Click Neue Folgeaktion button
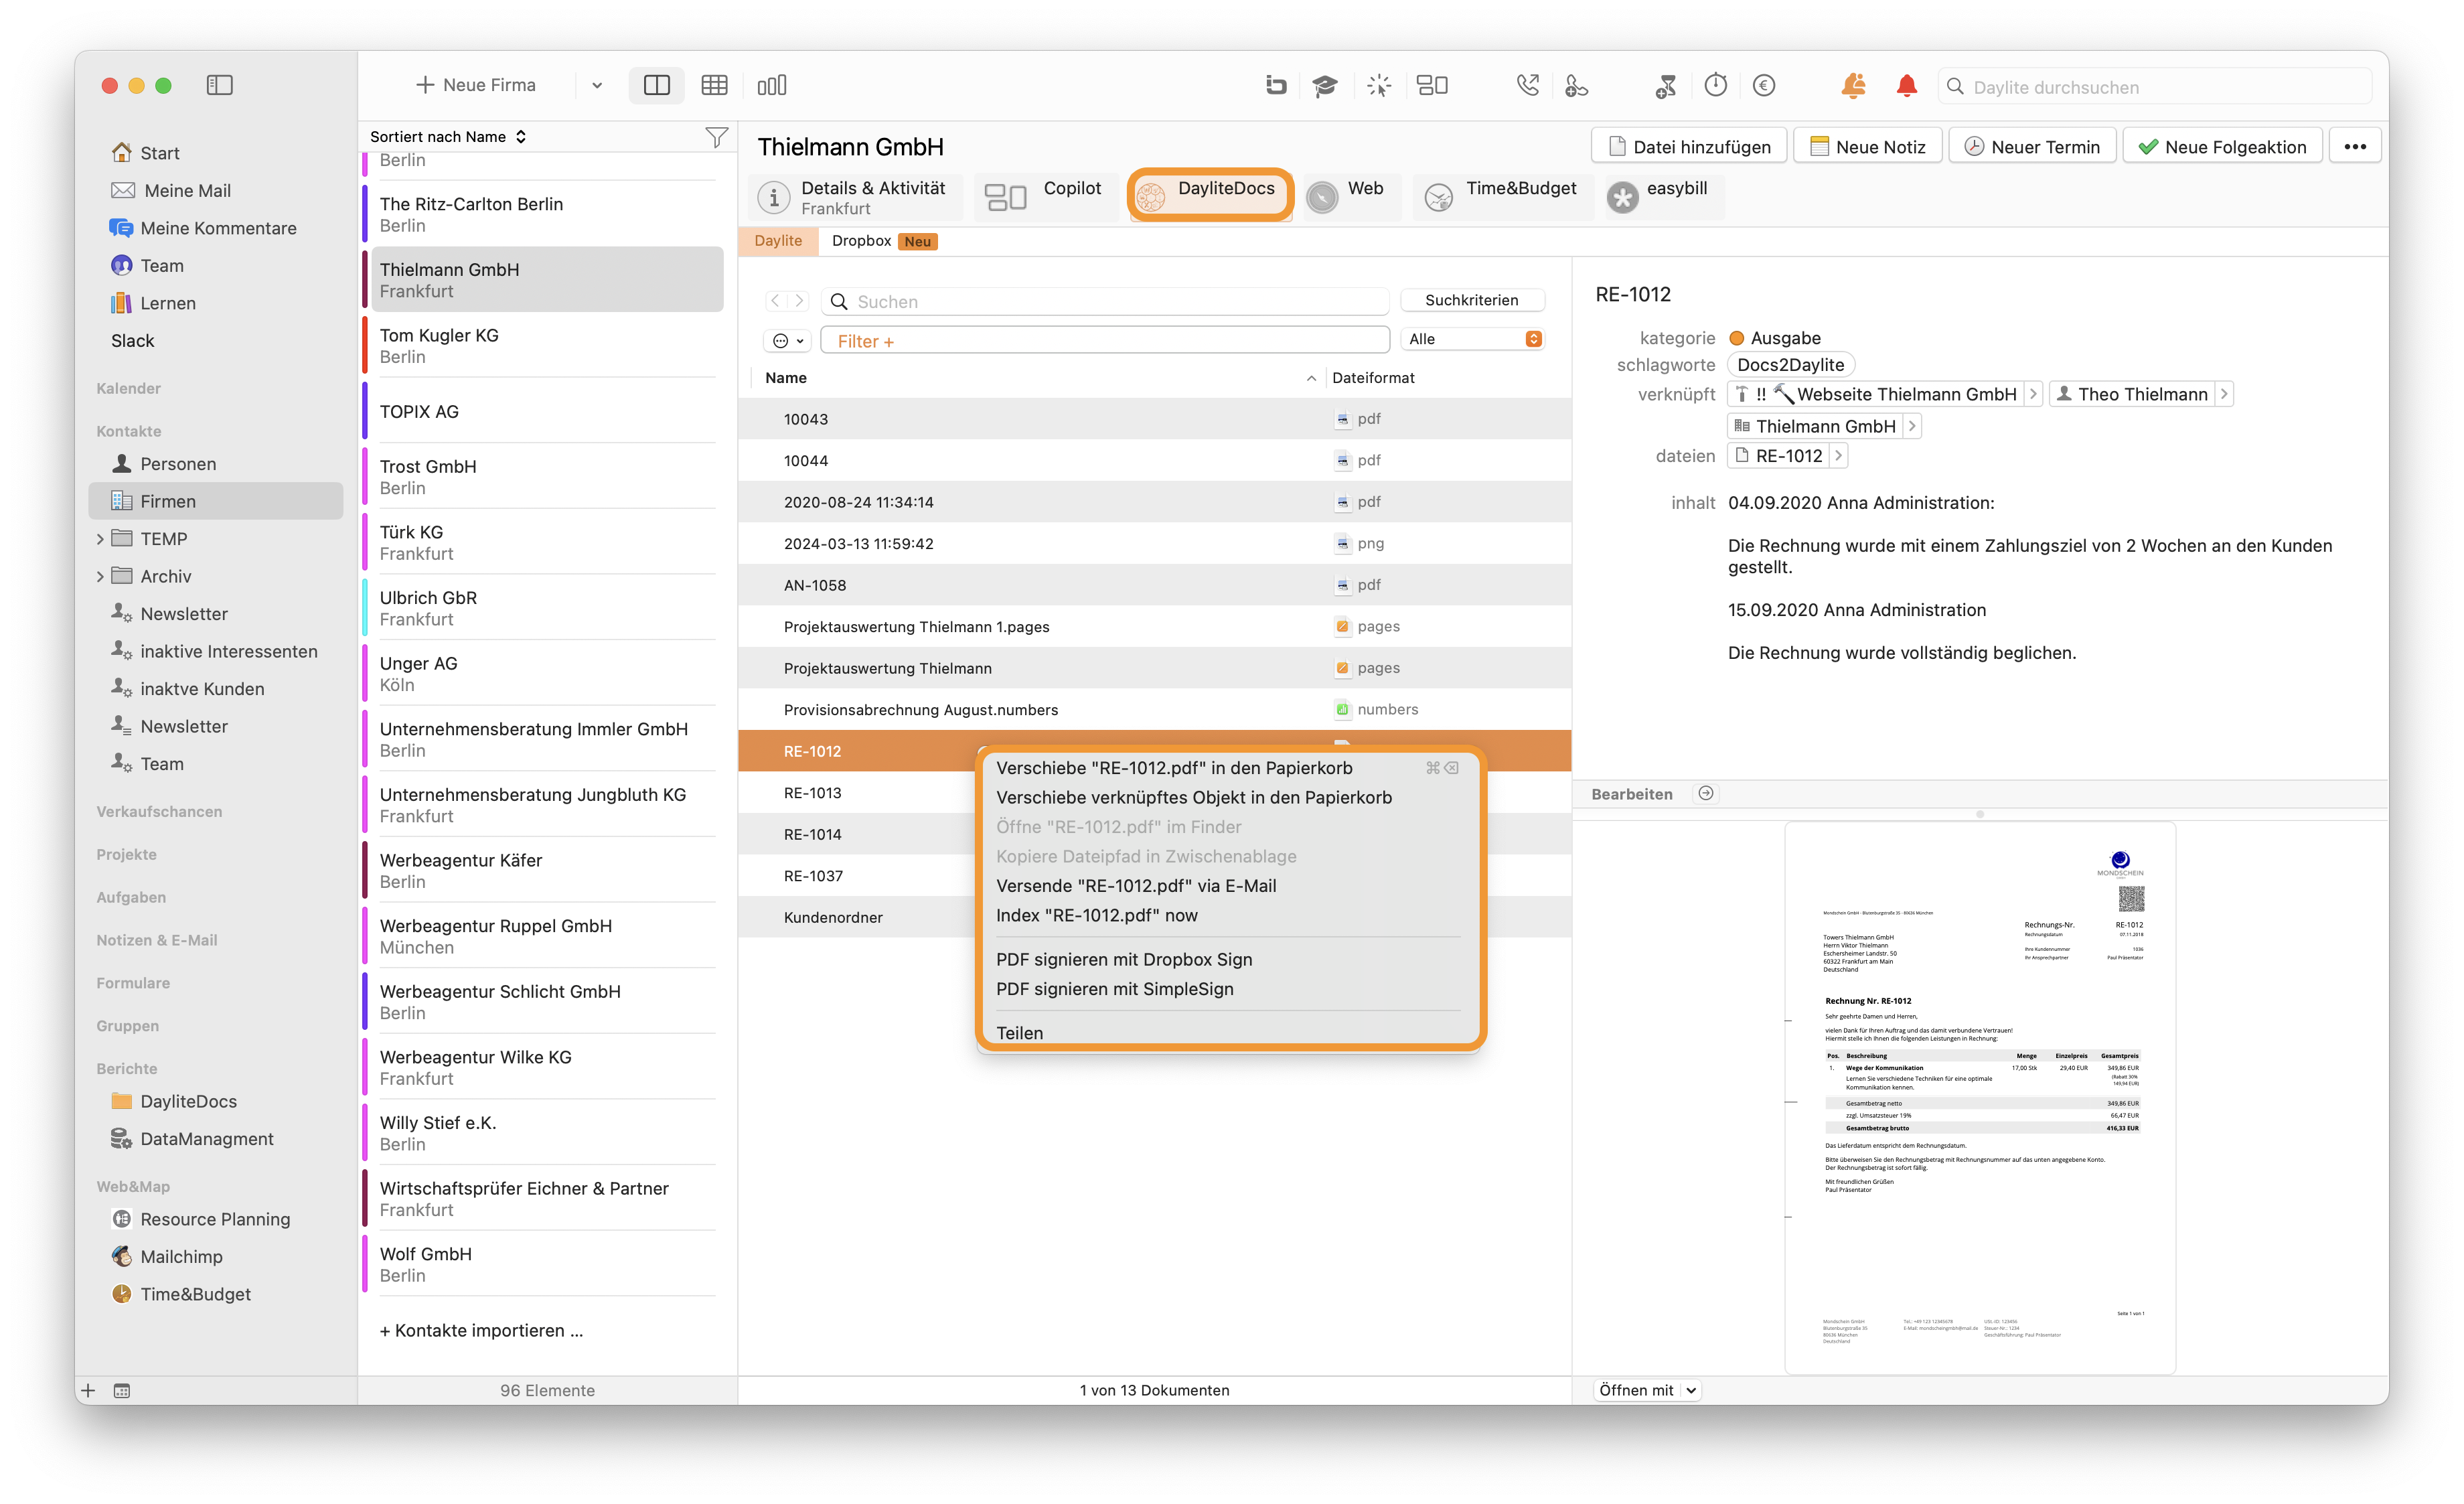The image size is (2464, 1504). (2221, 147)
